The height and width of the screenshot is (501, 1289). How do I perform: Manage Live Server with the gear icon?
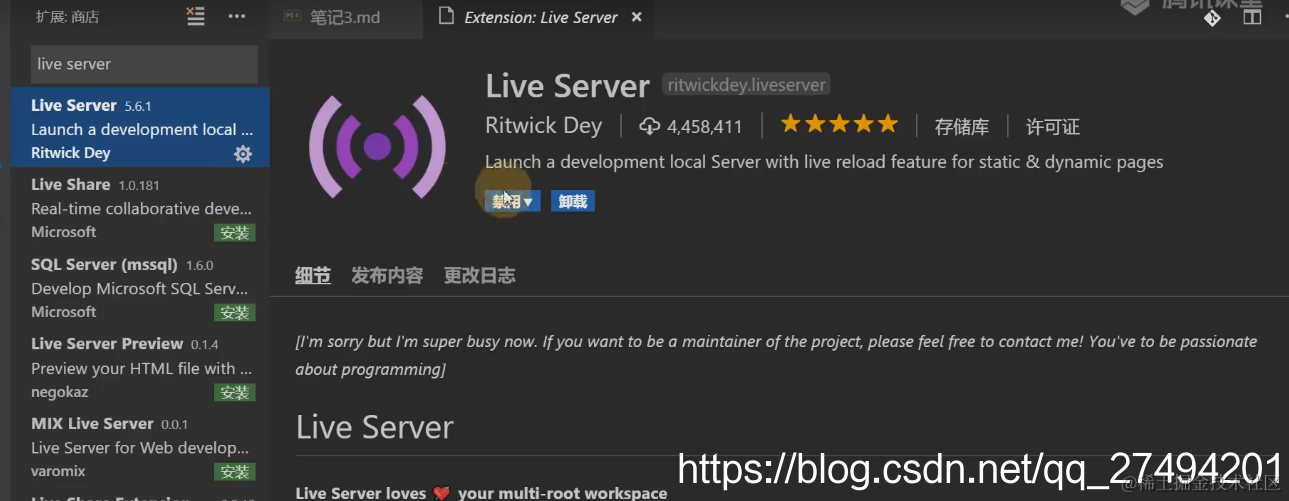tap(243, 153)
